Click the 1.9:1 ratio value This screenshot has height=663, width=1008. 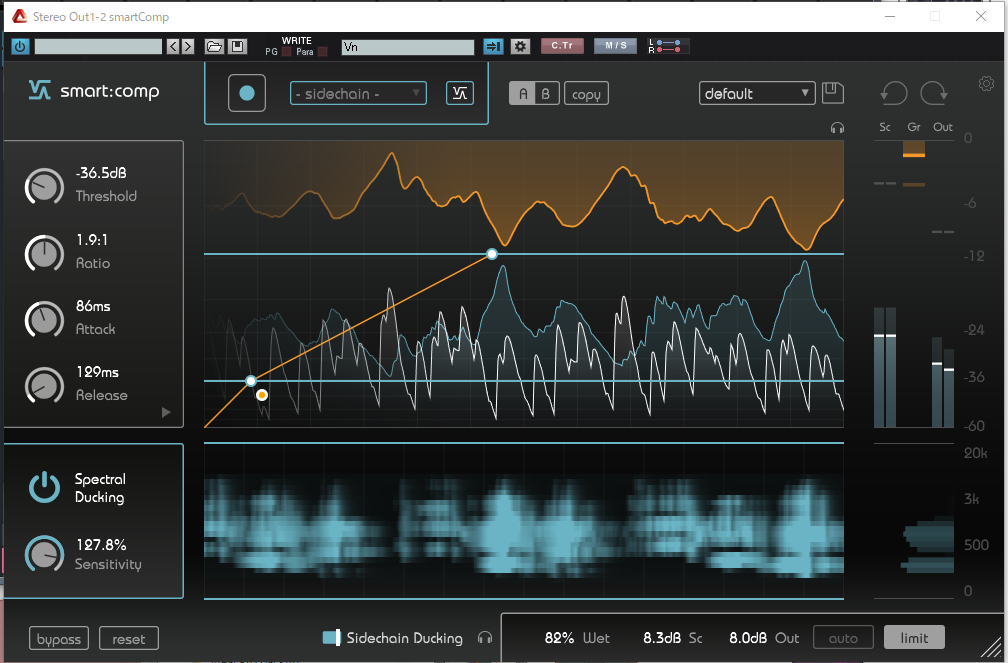(92, 240)
